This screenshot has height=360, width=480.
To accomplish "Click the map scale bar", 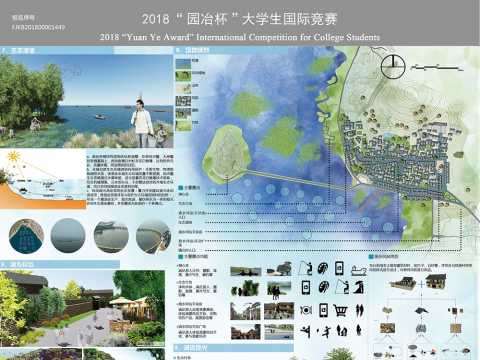I will [437, 68].
